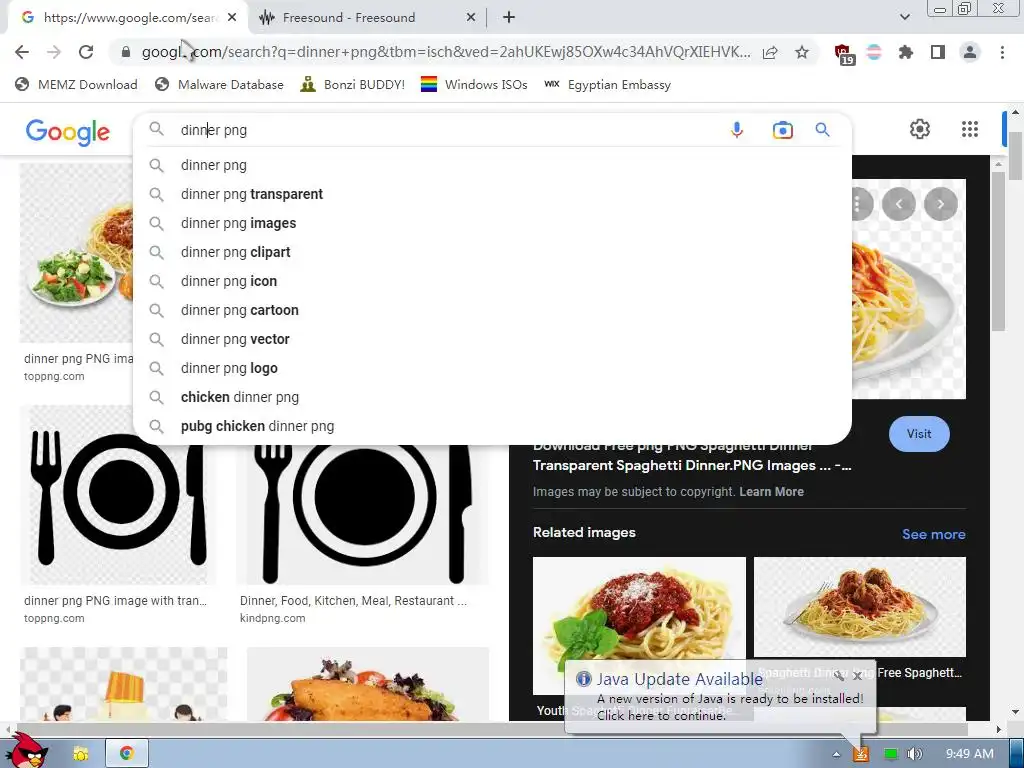Open the volume speaker tray icon

coord(914,754)
